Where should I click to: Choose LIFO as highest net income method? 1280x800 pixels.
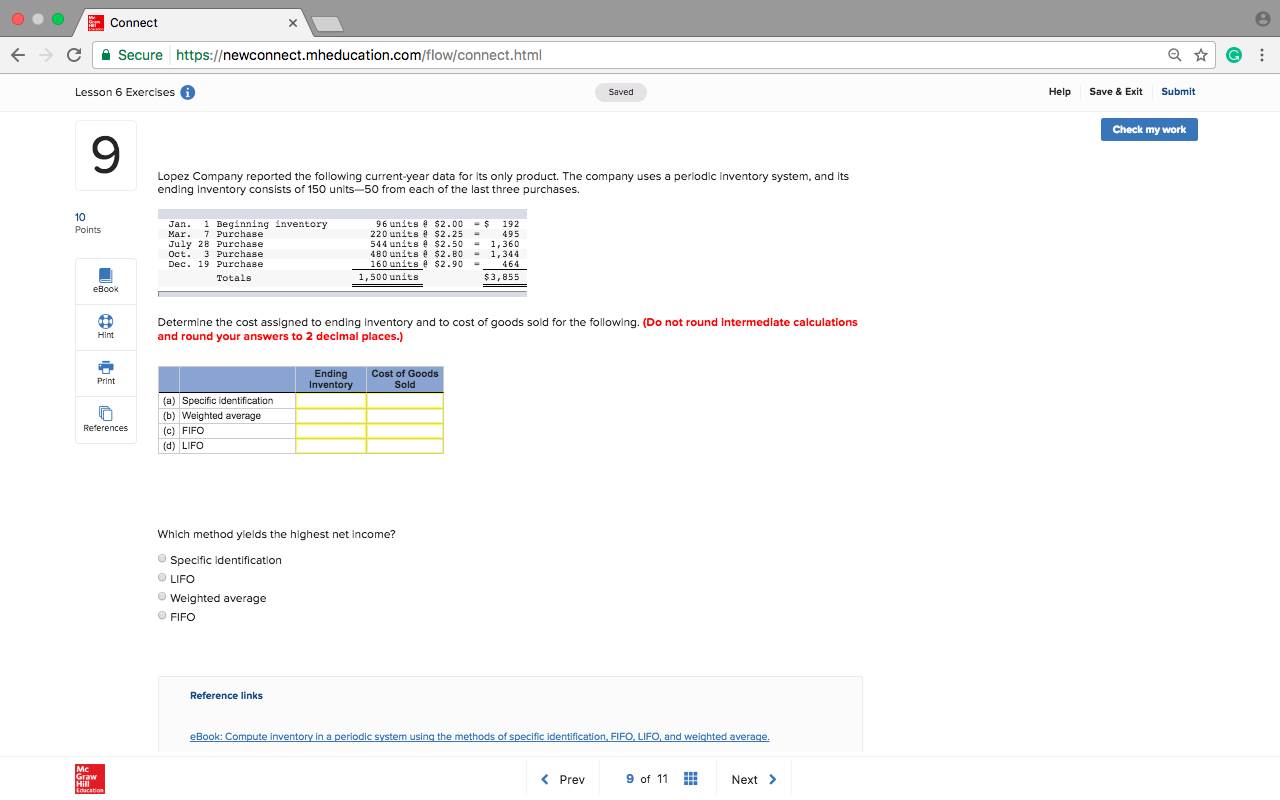pyautogui.click(x=161, y=577)
